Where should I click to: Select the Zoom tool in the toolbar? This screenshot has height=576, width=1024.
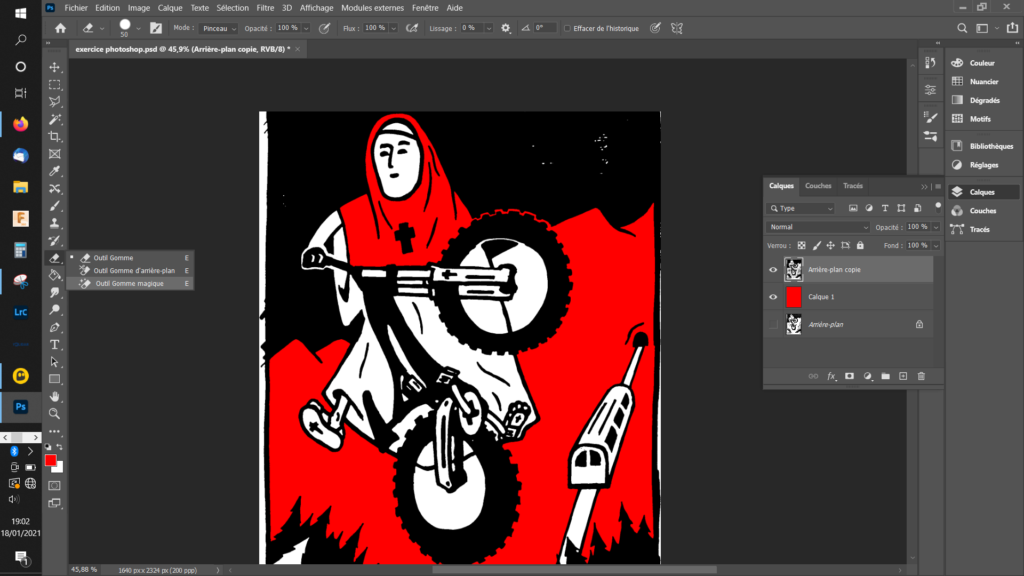[55, 413]
